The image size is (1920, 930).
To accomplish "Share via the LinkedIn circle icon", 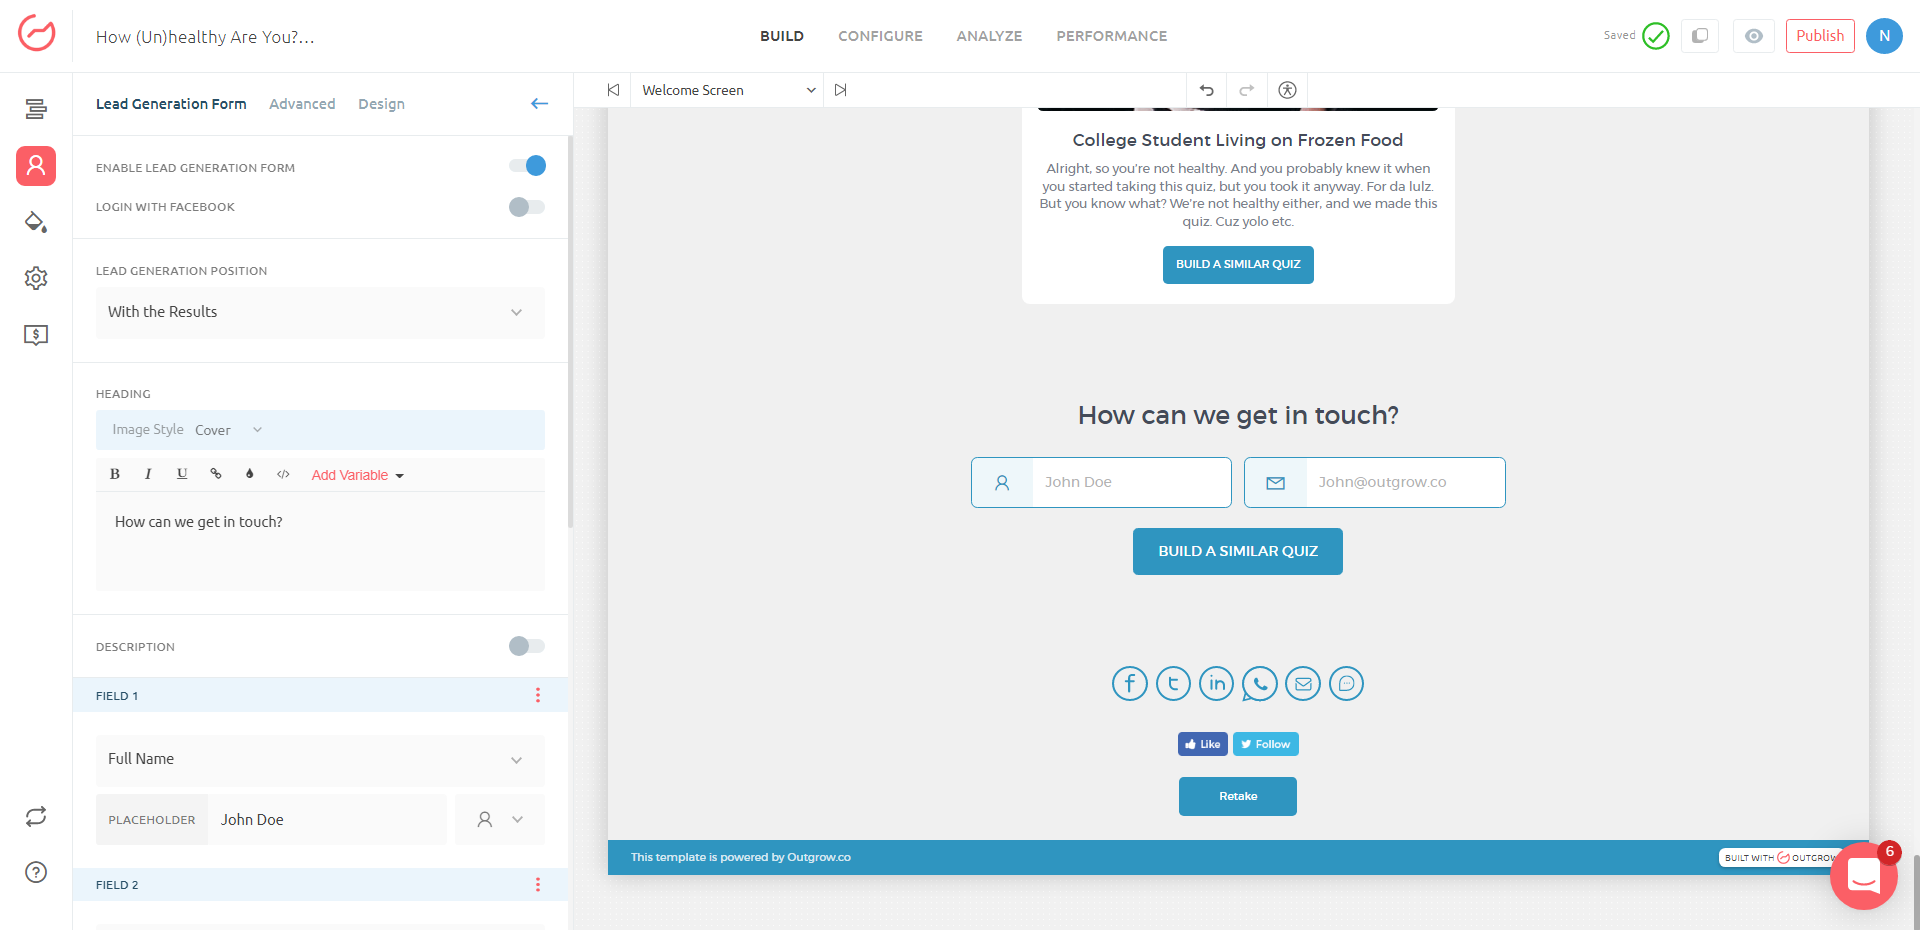I will click(1216, 684).
